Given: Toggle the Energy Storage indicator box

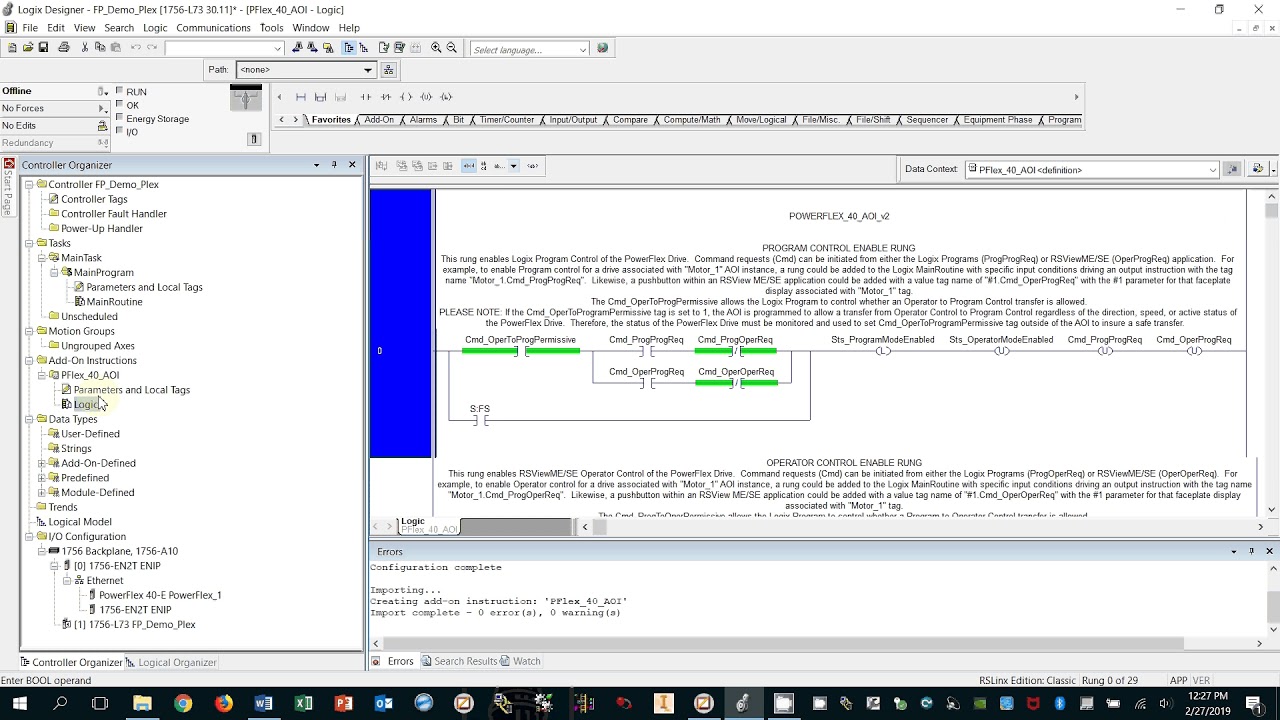Looking at the screenshot, I should 120,118.
